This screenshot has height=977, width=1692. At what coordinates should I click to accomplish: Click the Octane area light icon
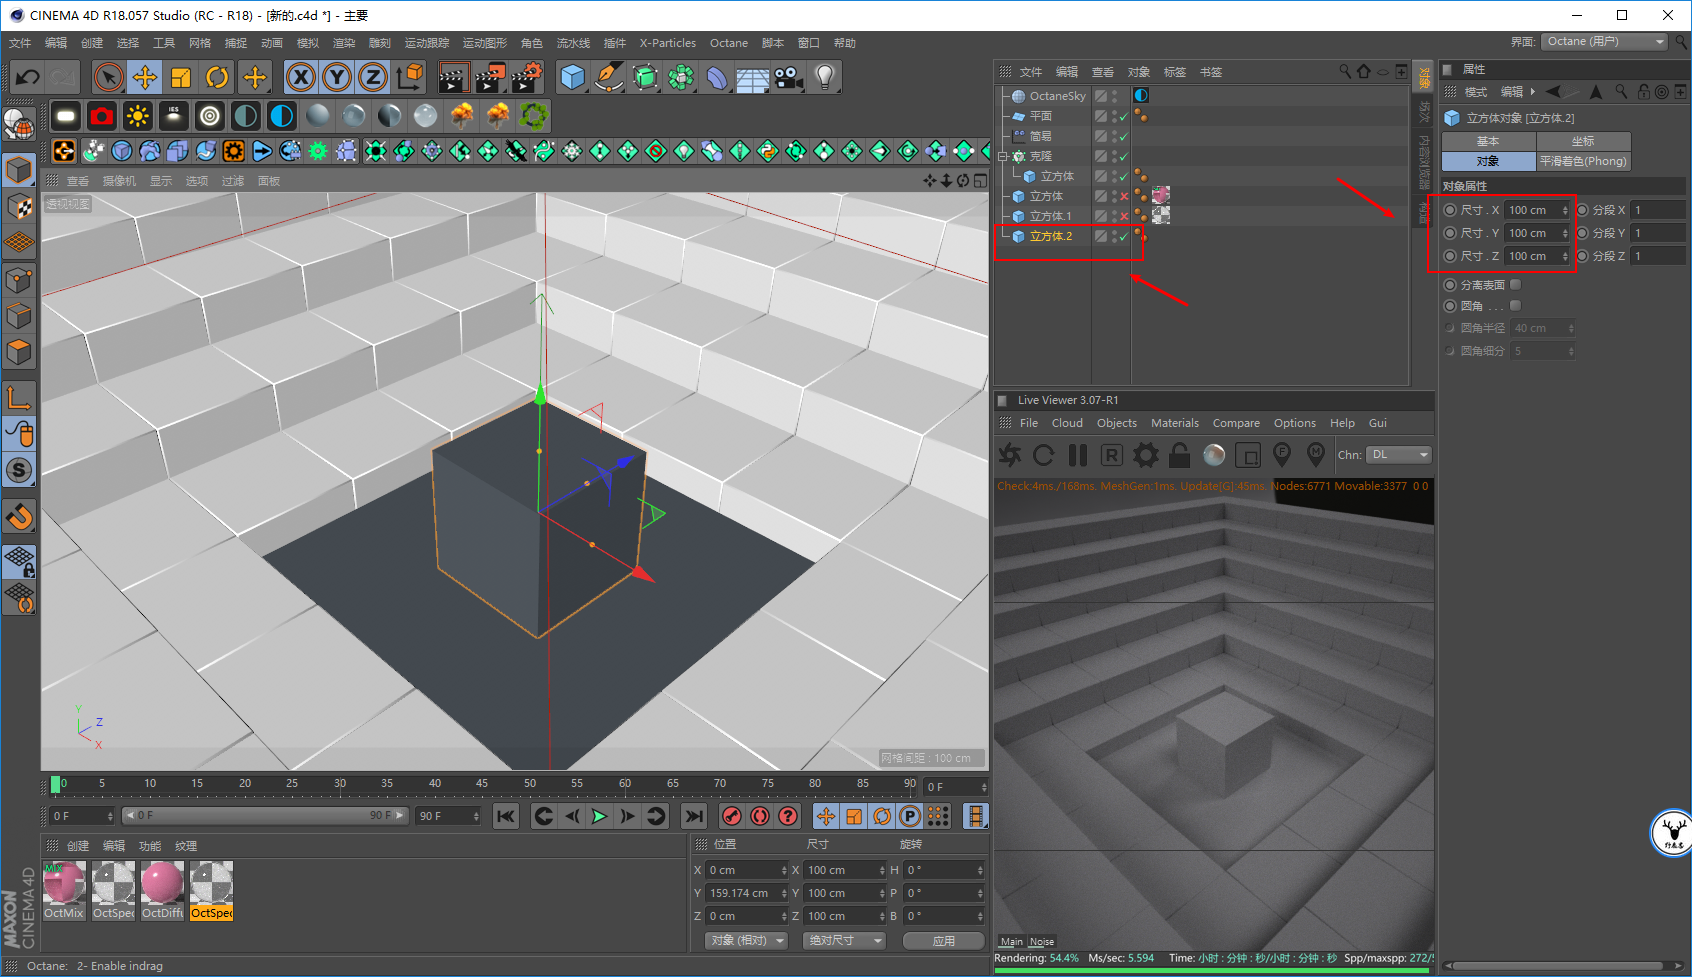pyautogui.click(x=66, y=117)
